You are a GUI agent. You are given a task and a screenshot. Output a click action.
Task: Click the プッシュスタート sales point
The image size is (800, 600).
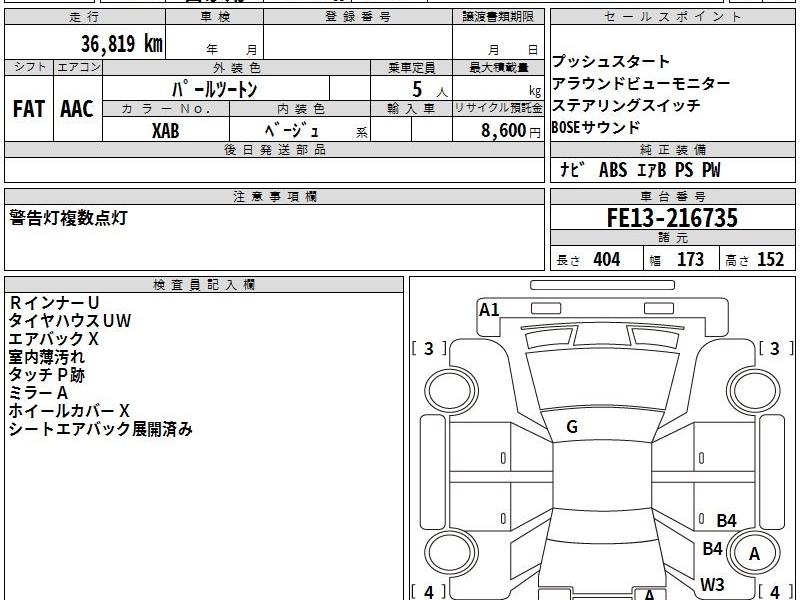611,61
